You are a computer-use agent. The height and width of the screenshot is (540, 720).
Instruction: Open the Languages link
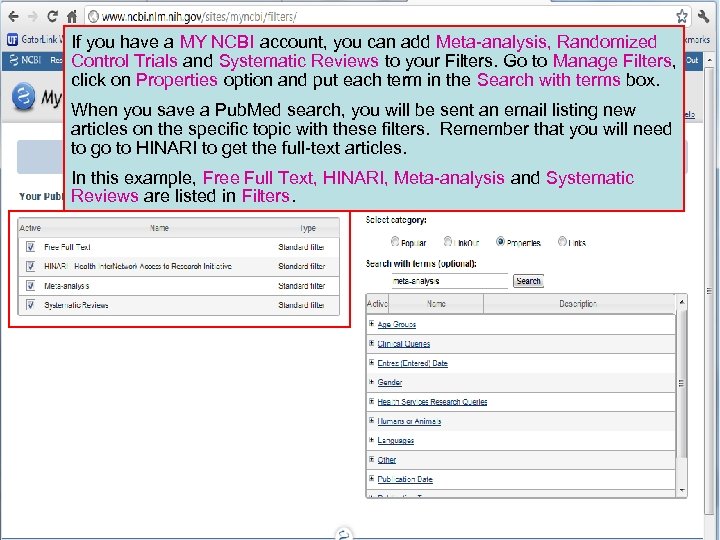(x=395, y=441)
